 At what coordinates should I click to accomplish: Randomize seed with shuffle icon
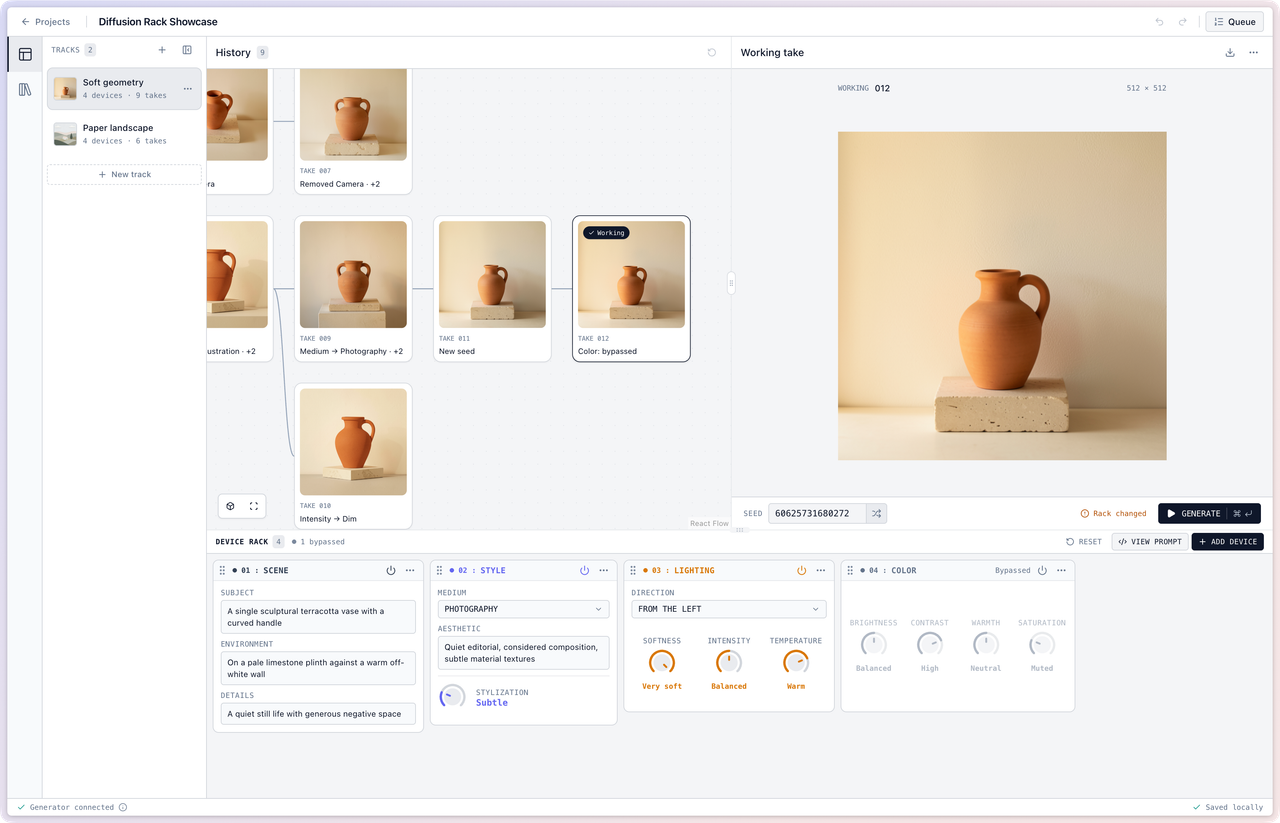point(876,513)
